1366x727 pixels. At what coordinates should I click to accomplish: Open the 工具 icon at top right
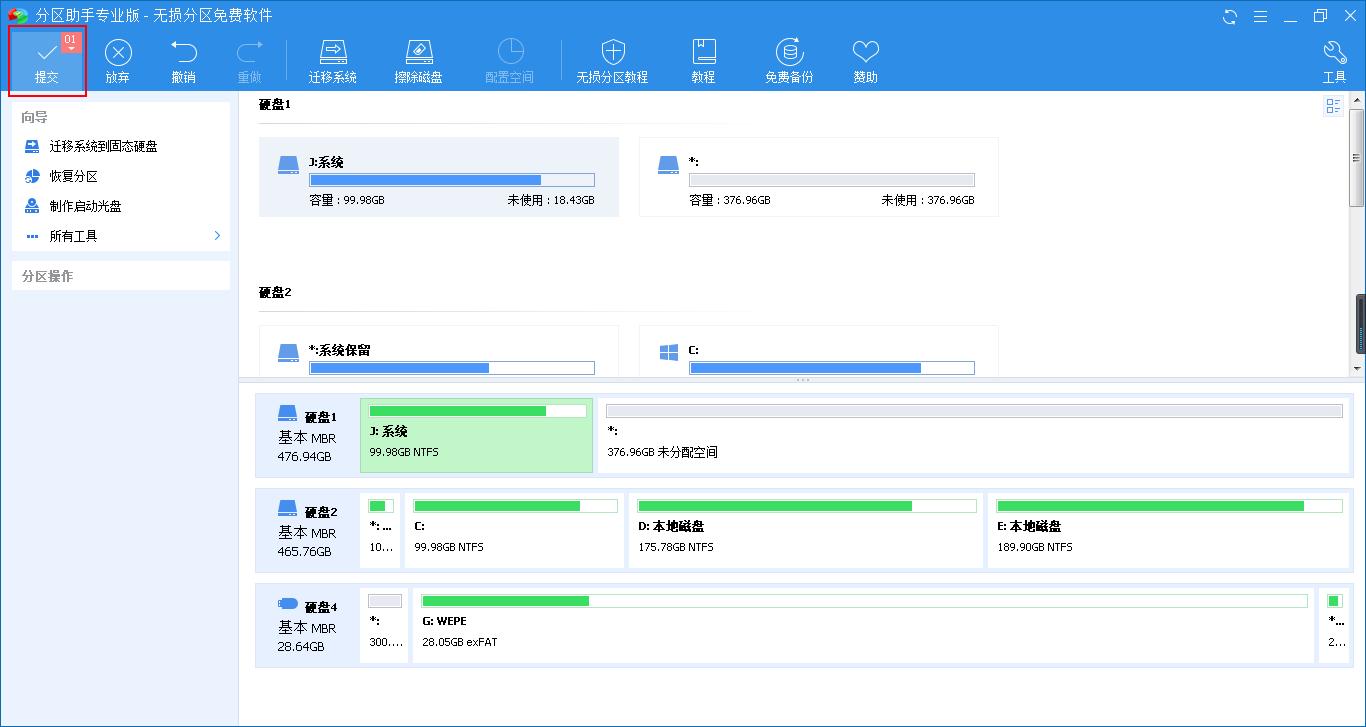pos(1334,58)
